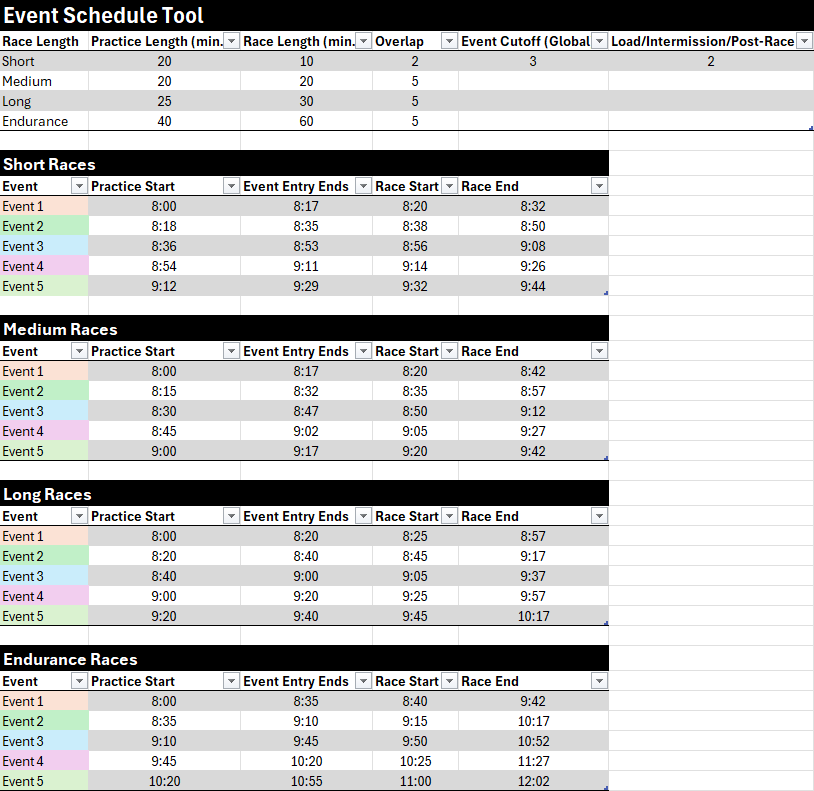
Task: Select the Medium row label in top table
Action: [x=44, y=81]
